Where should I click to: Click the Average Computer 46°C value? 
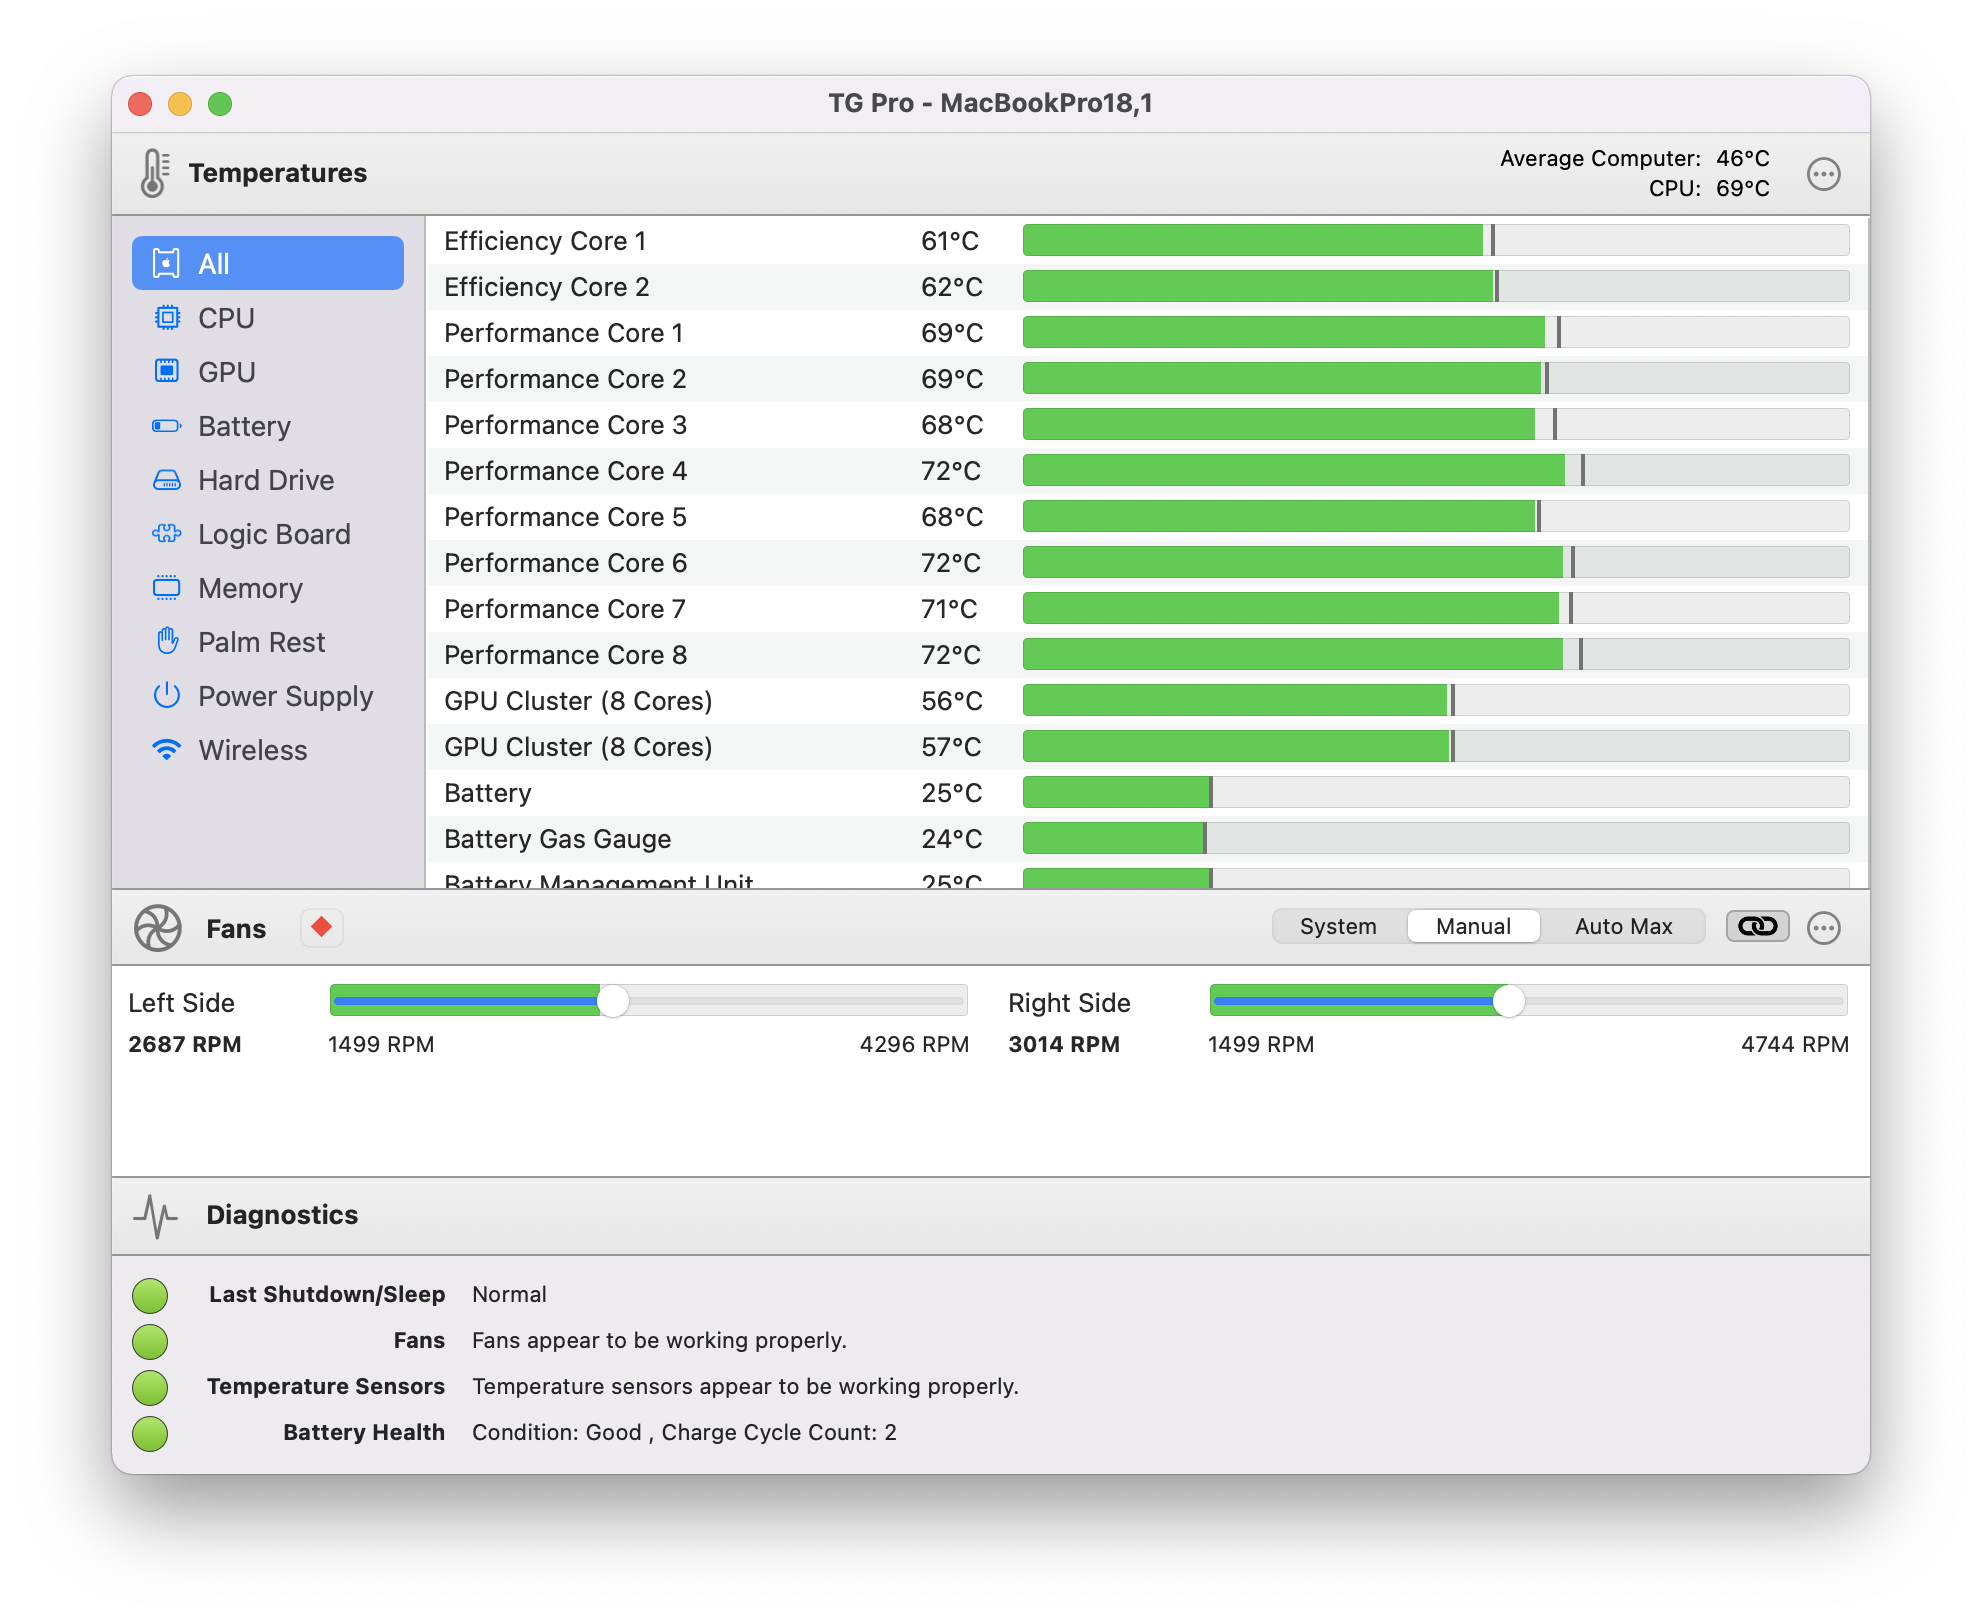[1743, 158]
